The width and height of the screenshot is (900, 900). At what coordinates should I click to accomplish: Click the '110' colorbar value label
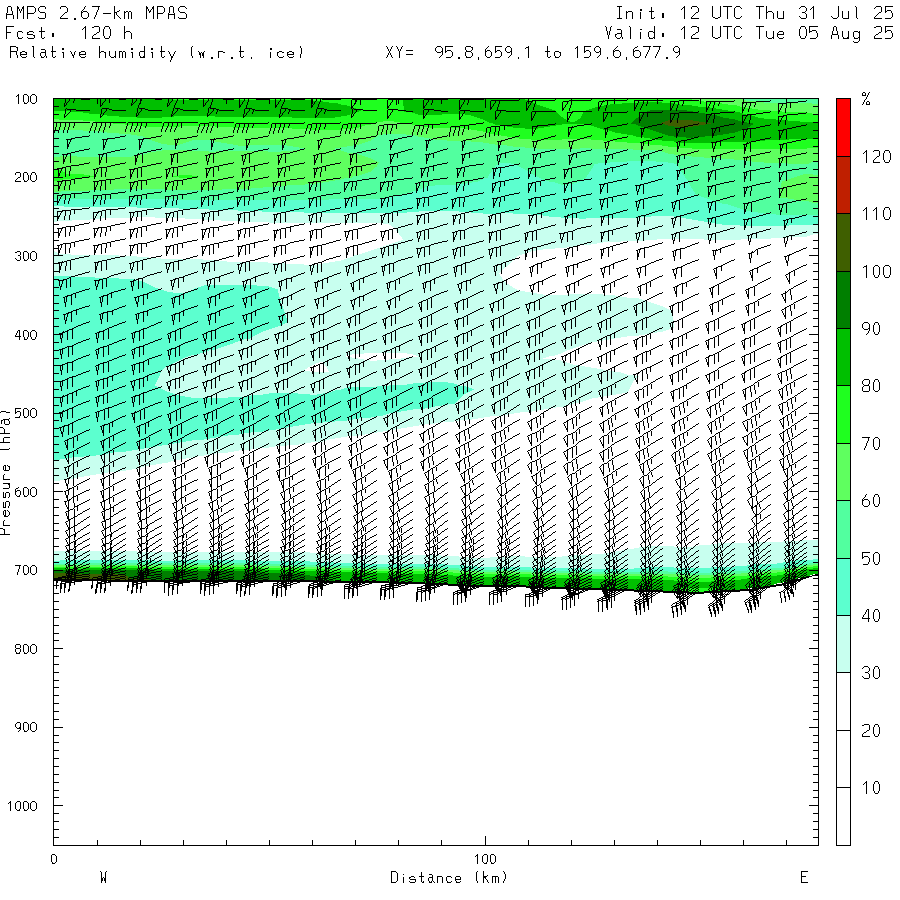pyautogui.click(x=876, y=214)
